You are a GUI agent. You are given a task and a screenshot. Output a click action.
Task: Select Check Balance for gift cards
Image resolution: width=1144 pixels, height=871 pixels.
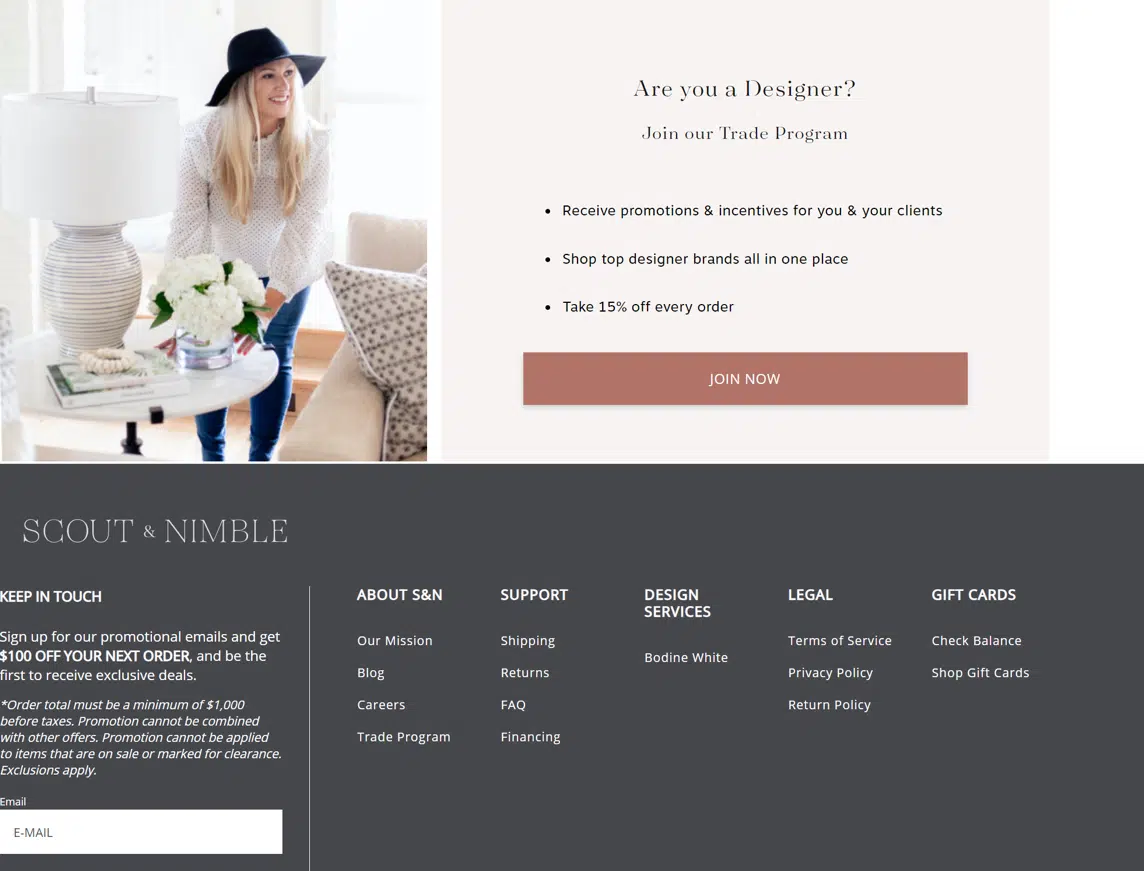[x=976, y=640]
